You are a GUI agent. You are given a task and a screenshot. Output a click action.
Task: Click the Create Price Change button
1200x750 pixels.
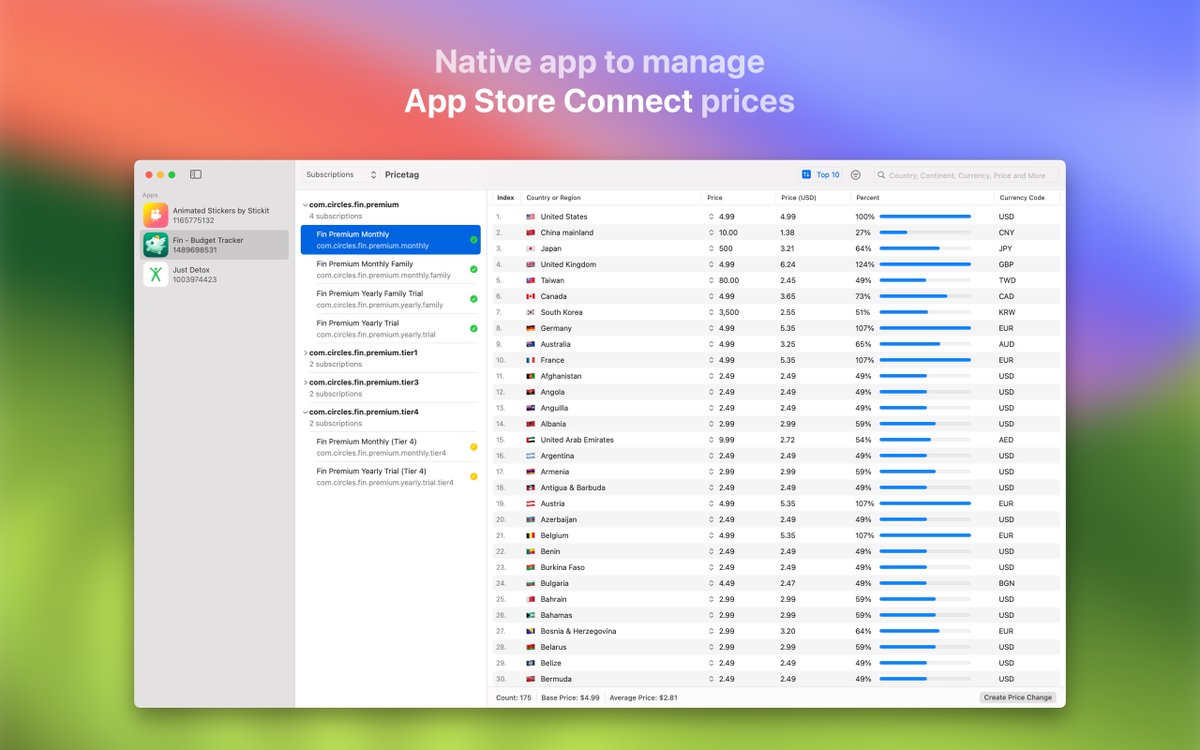coord(1017,697)
